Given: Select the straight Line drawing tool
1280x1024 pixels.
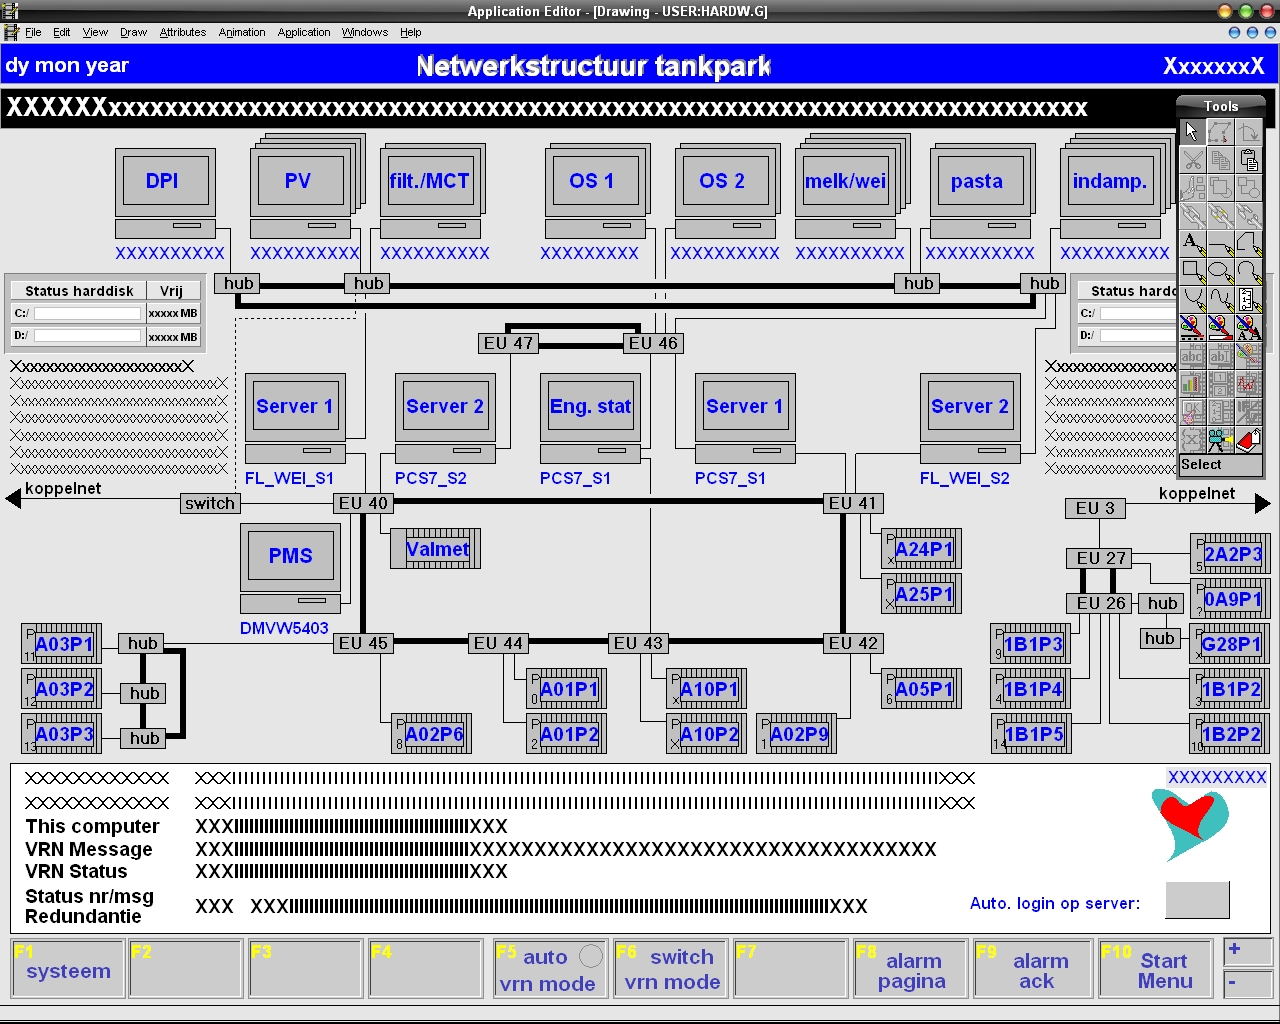Looking at the screenshot, I should tap(1219, 243).
